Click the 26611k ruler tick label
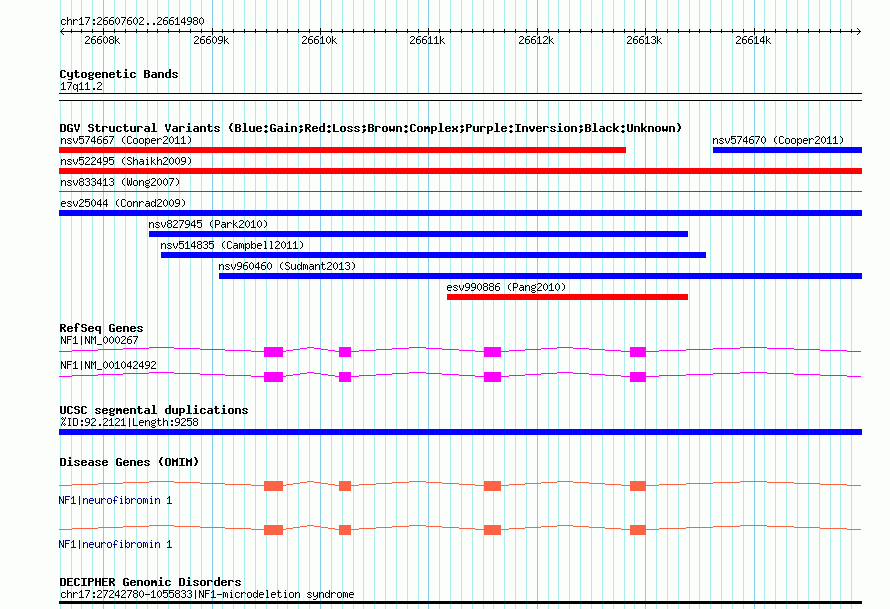Image resolution: width=890 pixels, height=609 pixels. click(427, 40)
